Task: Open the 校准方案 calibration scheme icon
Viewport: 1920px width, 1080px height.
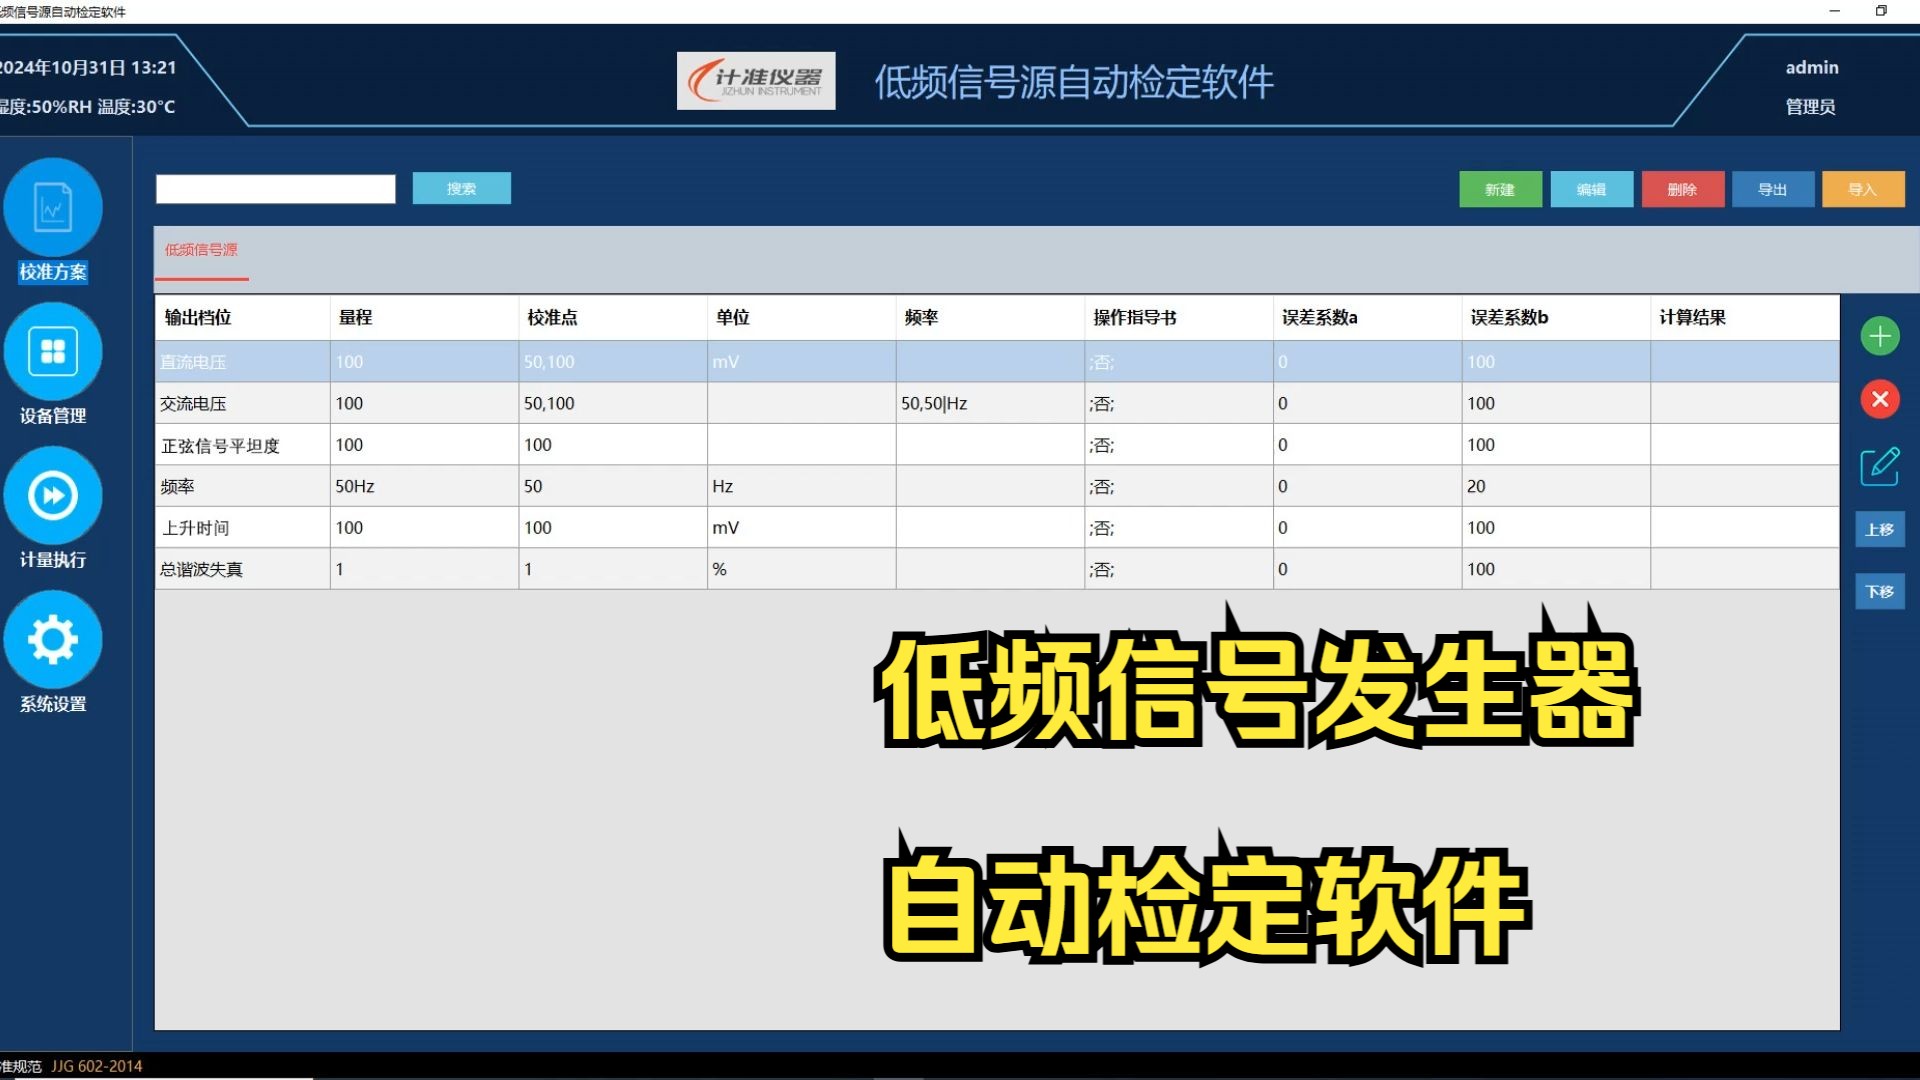Action: click(x=53, y=208)
